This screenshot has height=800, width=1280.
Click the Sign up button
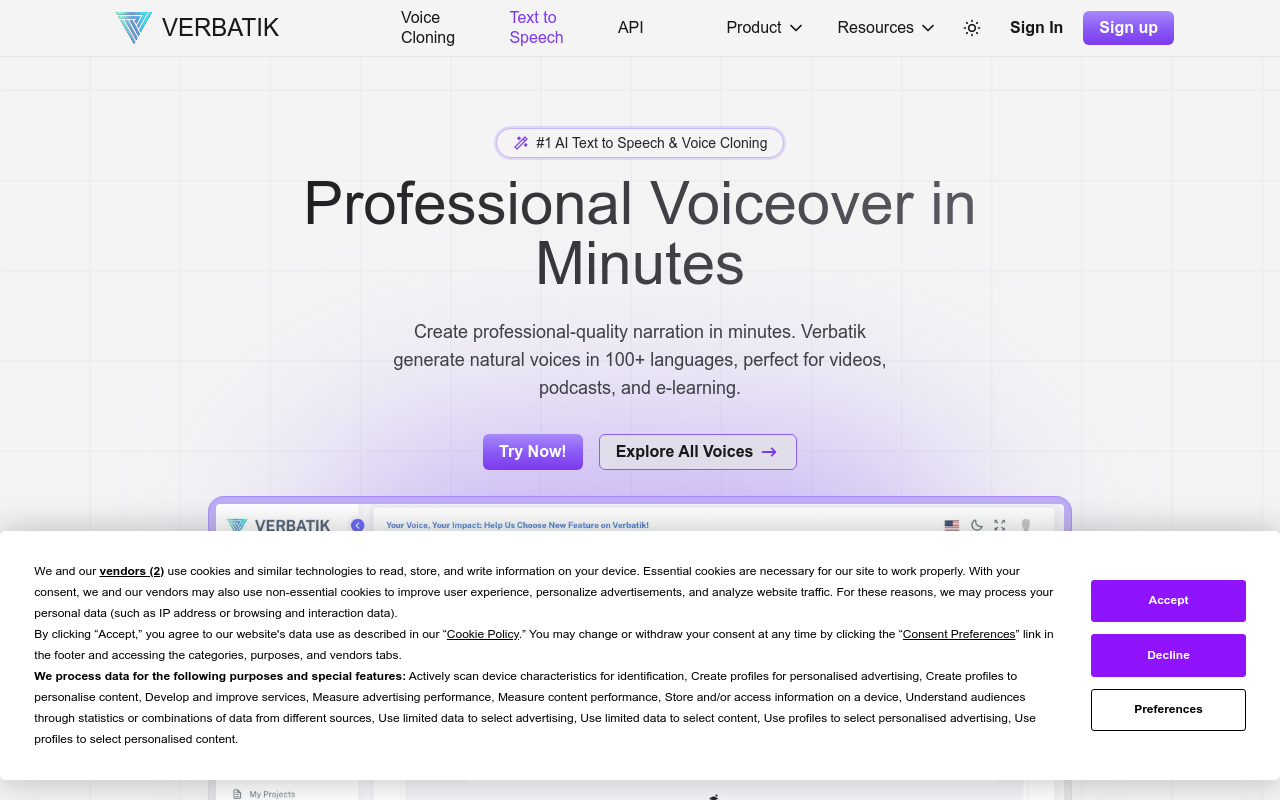pyautogui.click(x=1128, y=28)
